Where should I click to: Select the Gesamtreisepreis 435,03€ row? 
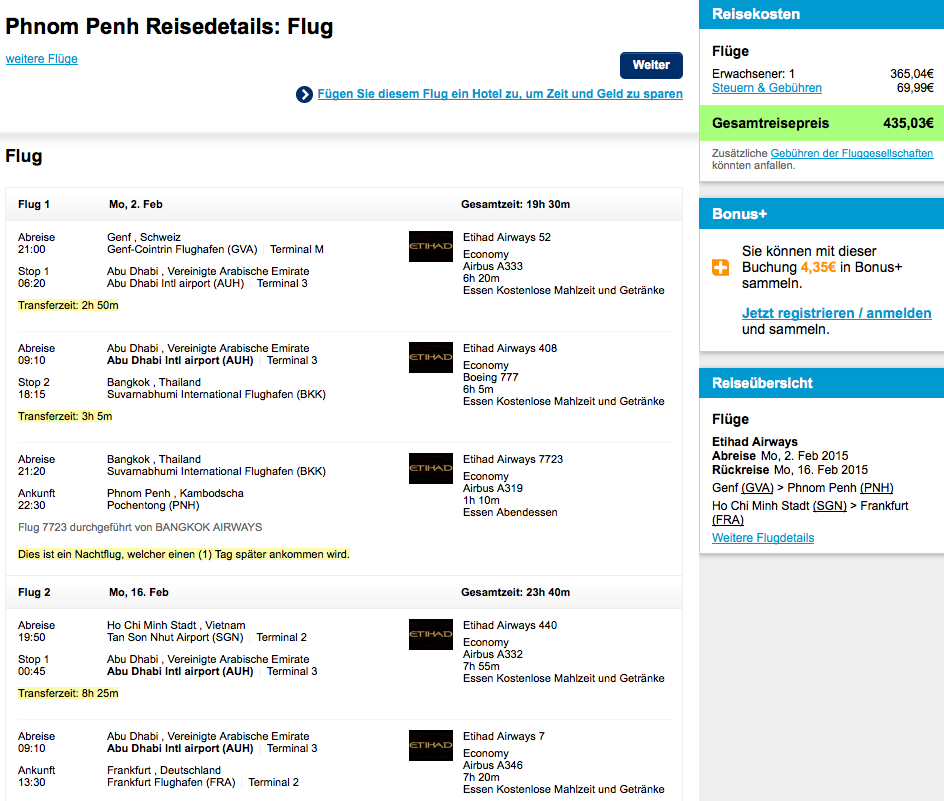[x=821, y=123]
